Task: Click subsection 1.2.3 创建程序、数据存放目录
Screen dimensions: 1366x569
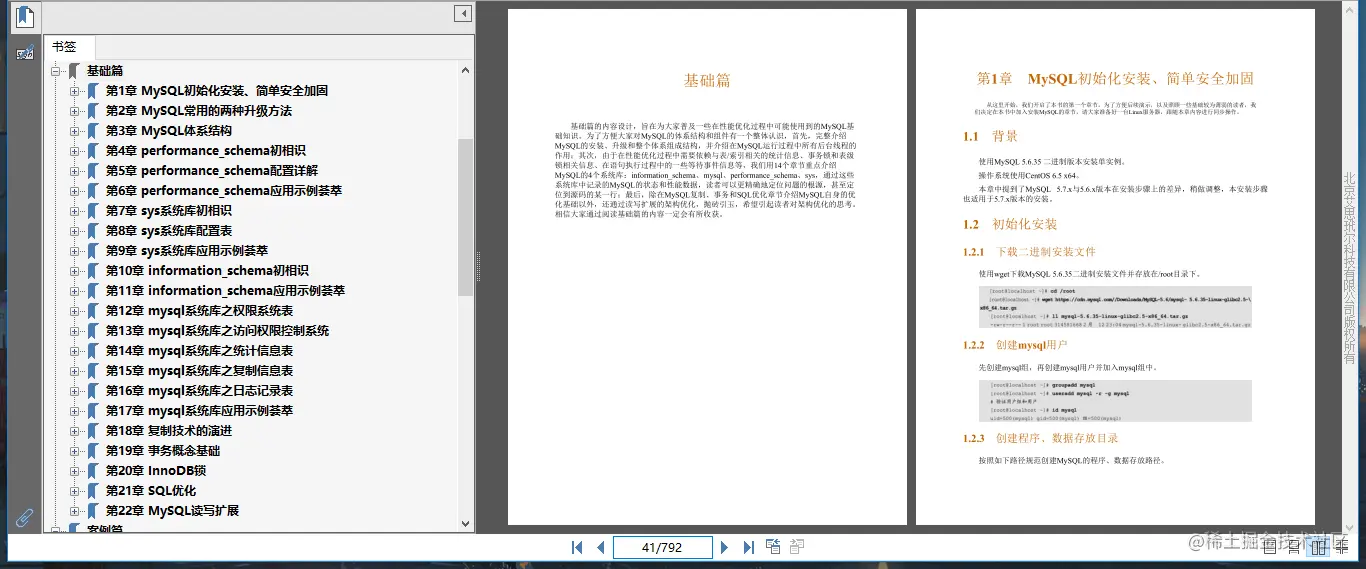Action: pos(1041,438)
